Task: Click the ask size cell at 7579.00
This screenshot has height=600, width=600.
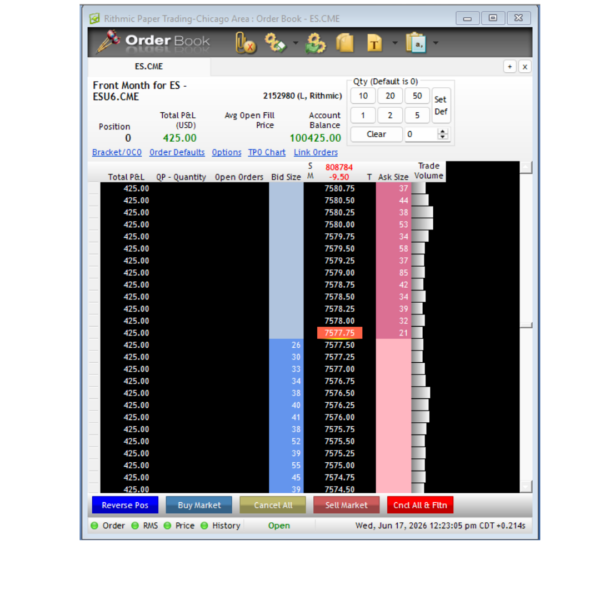Action: tap(393, 273)
